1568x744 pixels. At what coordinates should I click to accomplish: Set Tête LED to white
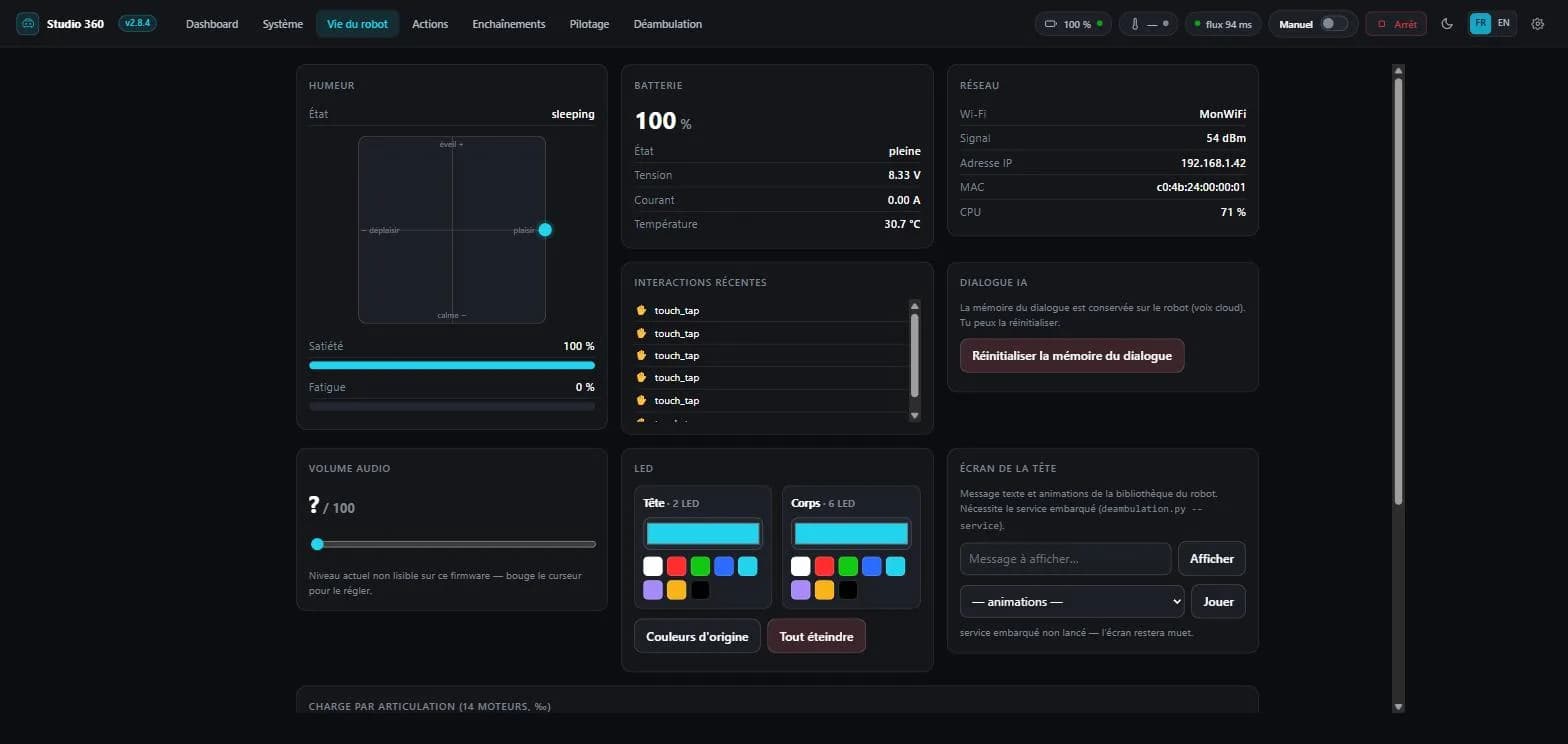653,566
